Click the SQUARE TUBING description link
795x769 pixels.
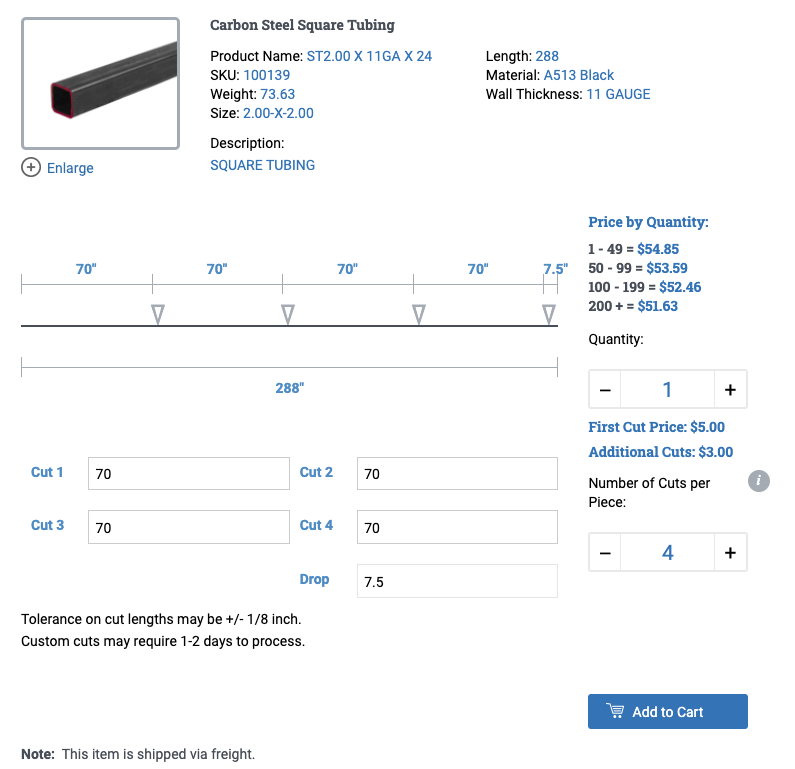263,165
